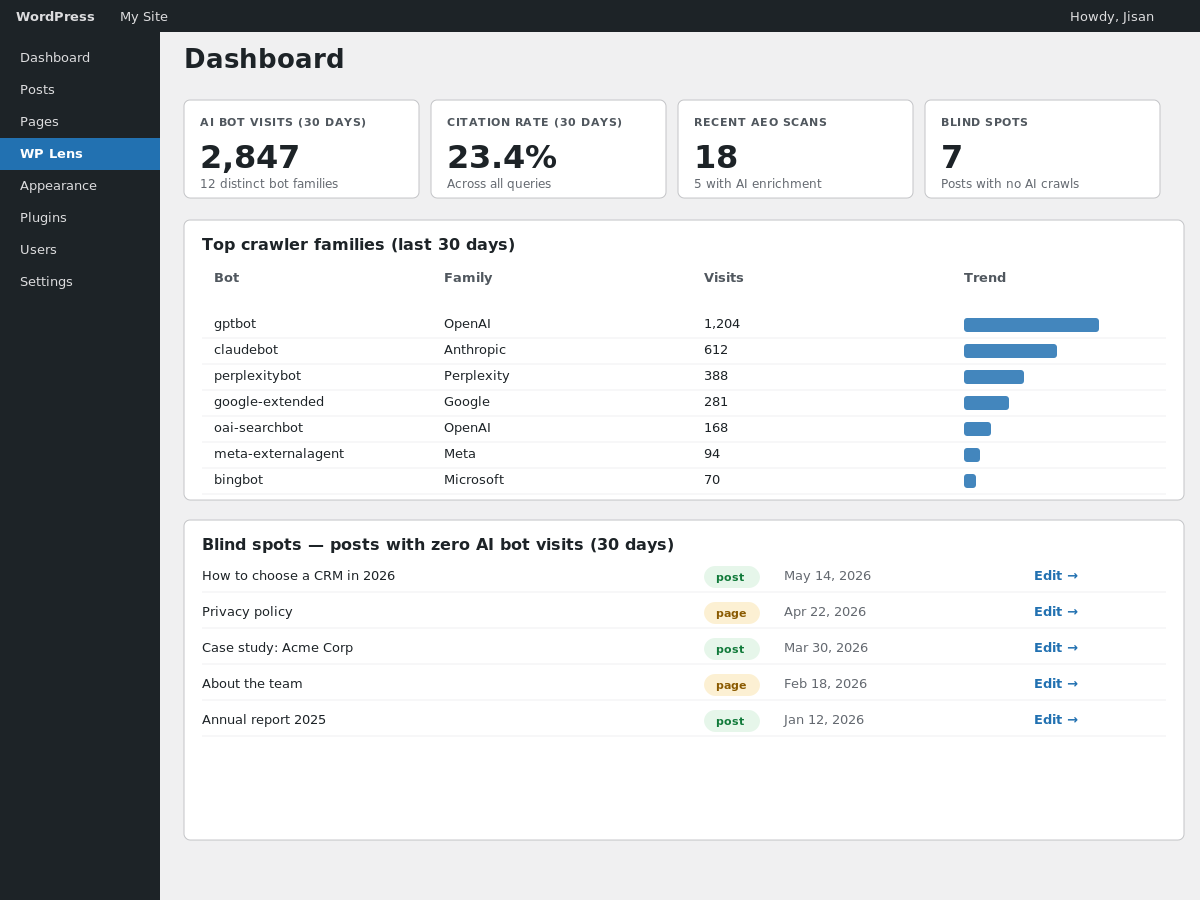The image size is (1200, 900).
Task: Go to Pages in the sidebar
Action: [80, 122]
